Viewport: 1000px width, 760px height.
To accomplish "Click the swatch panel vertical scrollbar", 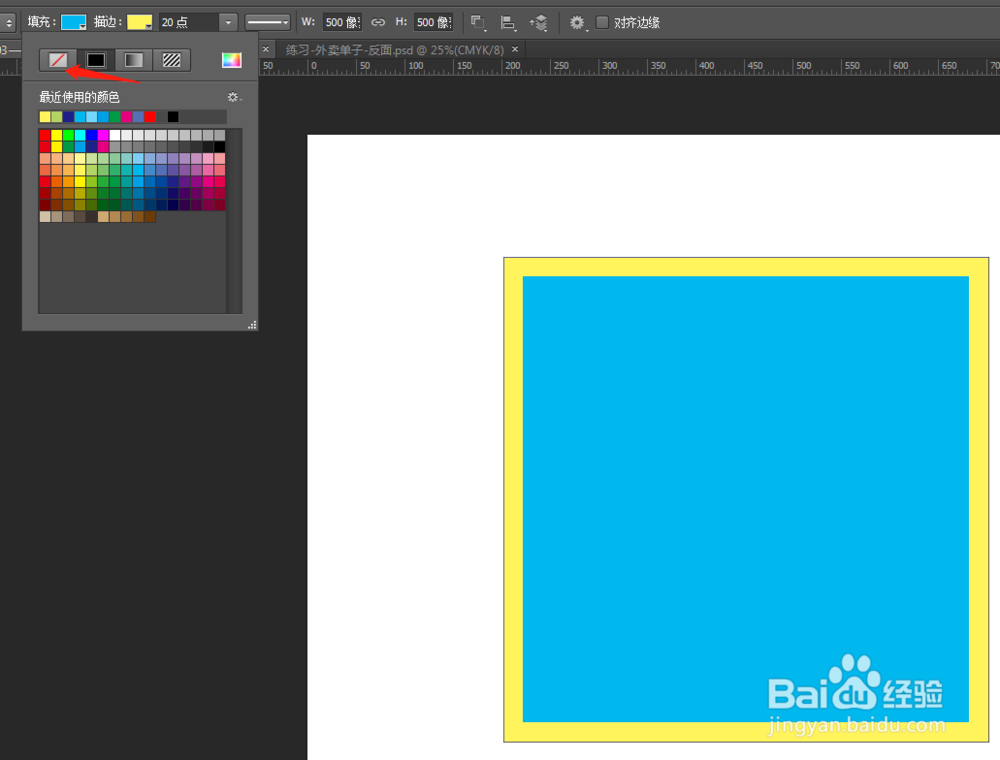I will click(235, 221).
